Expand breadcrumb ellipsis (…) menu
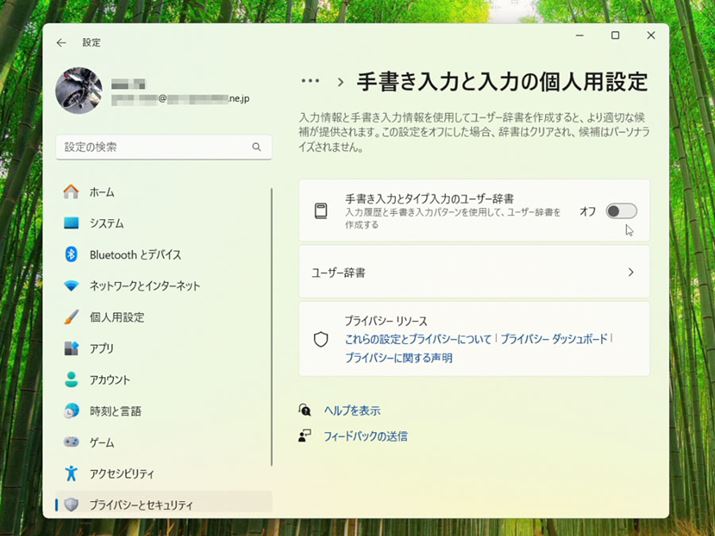The image size is (715, 536). point(310,82)
